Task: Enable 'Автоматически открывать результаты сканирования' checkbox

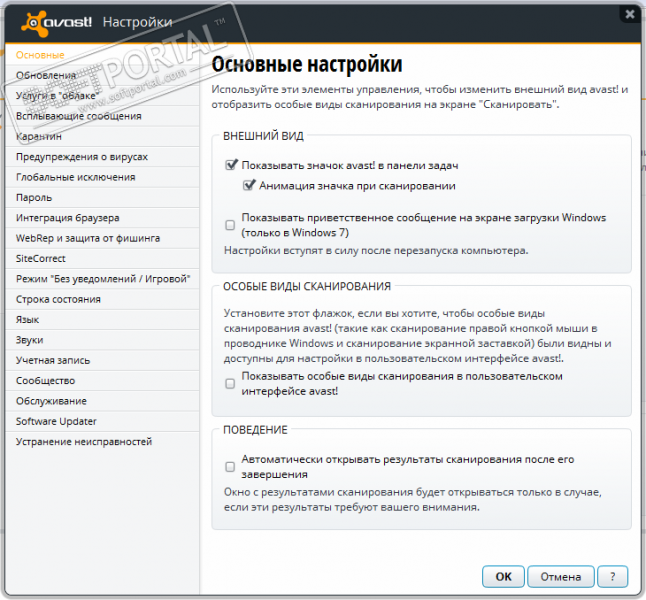Action: 230,466
